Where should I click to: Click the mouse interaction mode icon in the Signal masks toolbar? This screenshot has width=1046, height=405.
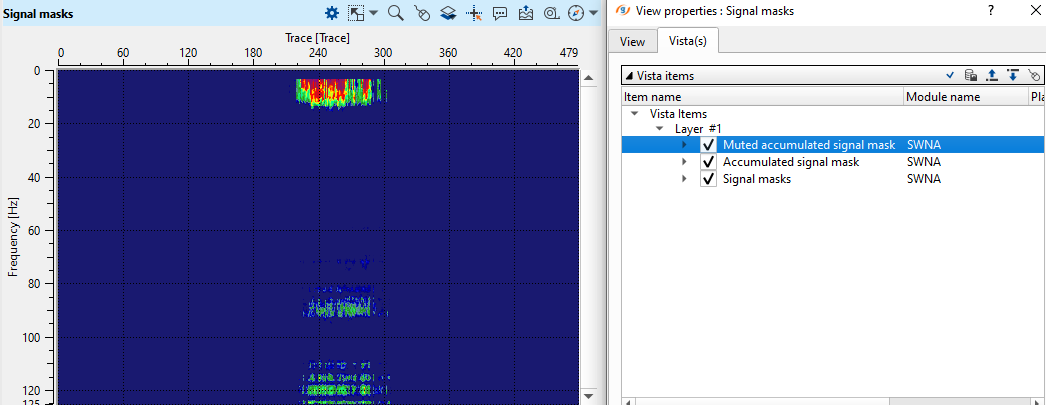tap(422, 13)
